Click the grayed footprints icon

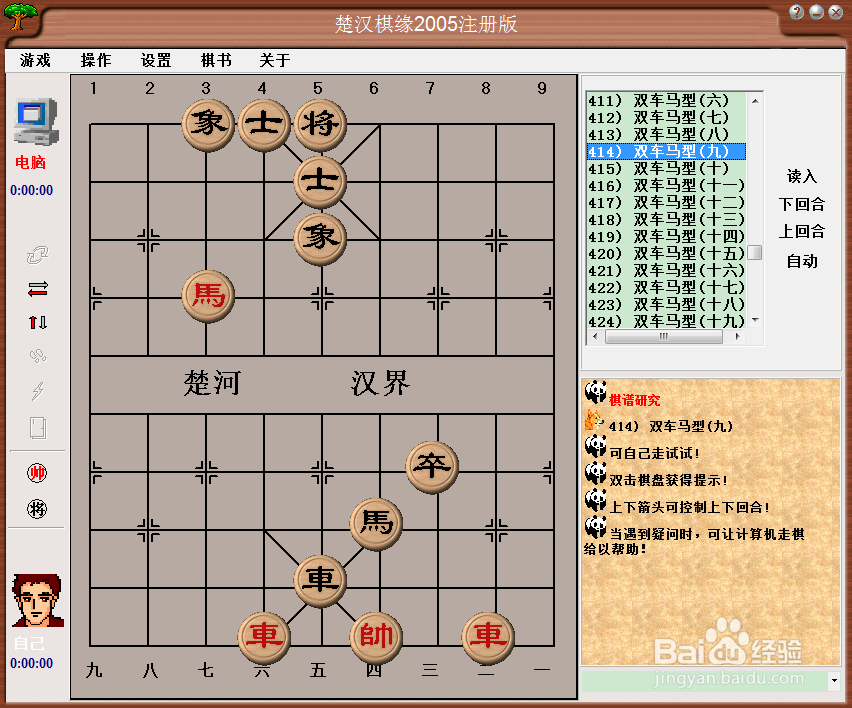(x=37, y=356)
